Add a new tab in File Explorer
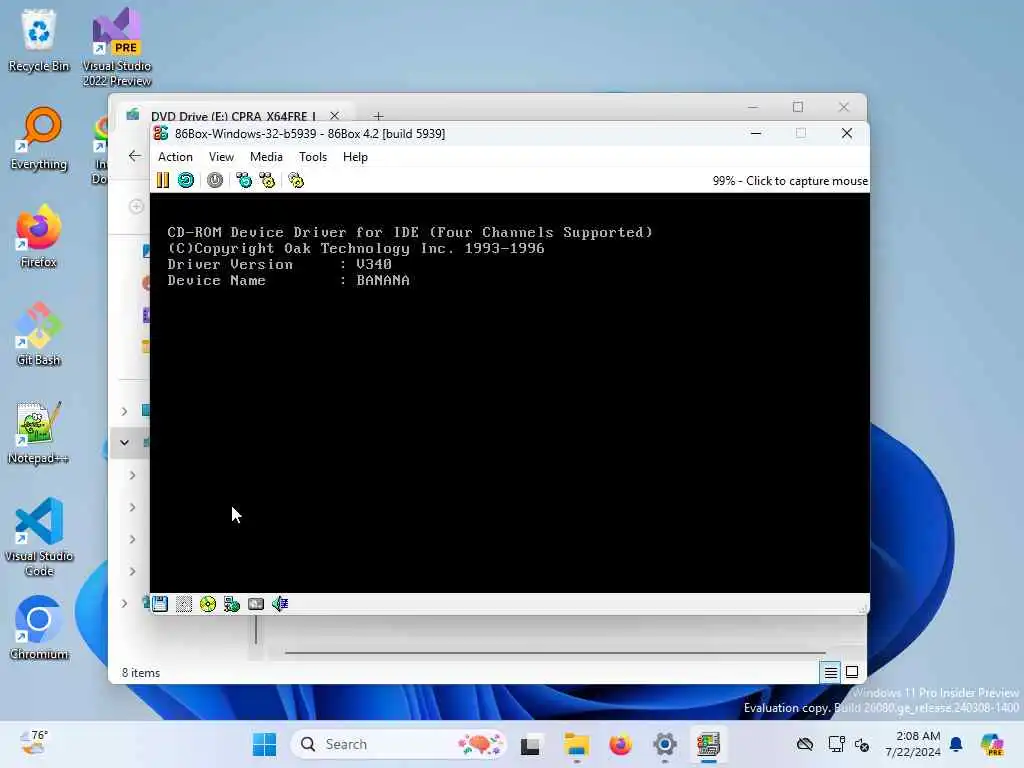 click(378, 116)
